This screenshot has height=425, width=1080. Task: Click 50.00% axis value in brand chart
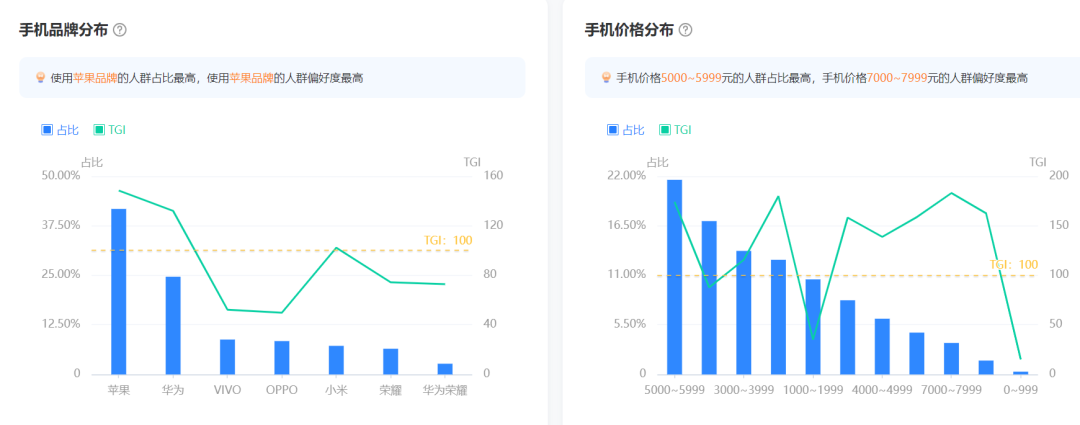61,176
